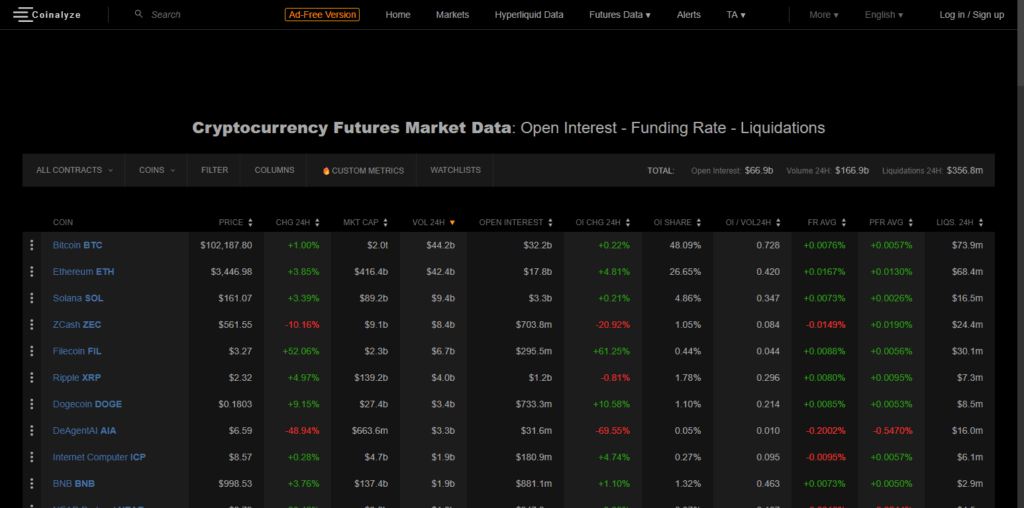Viewport: 1024px width, 508px height.
Task: Open the ZCash ZEC coin link
Action: (x=77, y=325)
